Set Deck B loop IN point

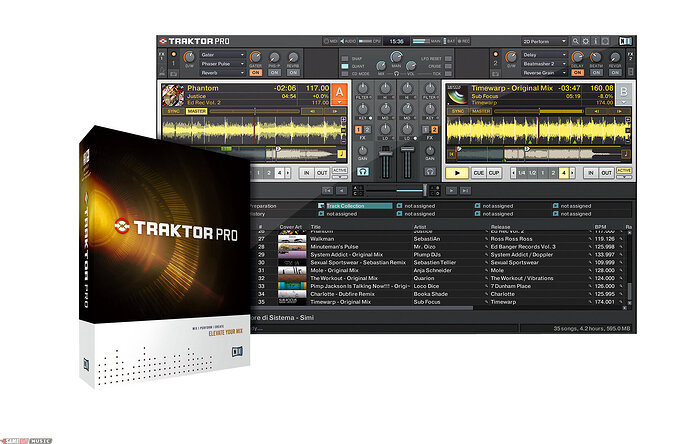(x=591, y=173)
